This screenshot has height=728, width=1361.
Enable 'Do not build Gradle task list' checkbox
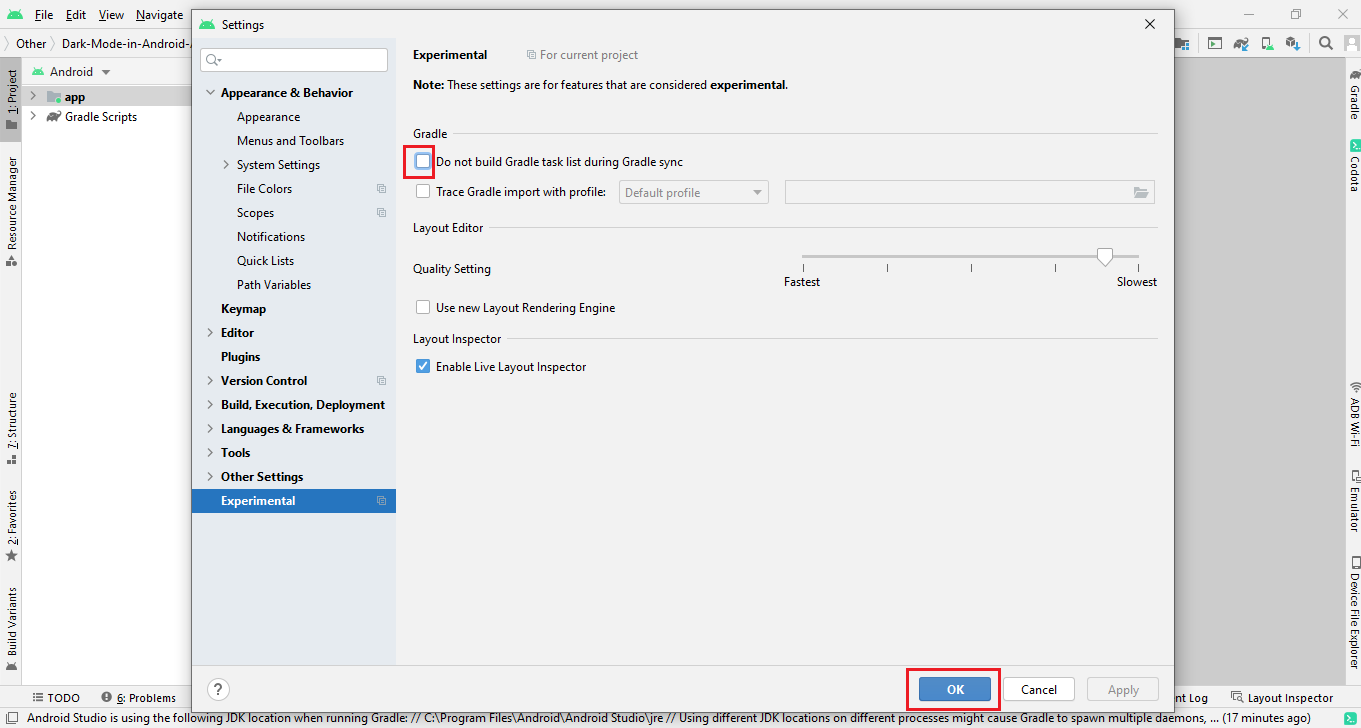tap(423, 161)
